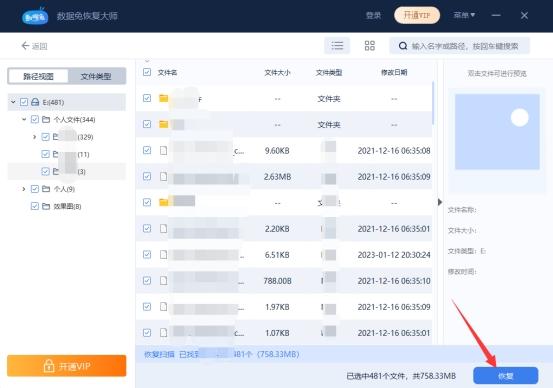The image size is (553, 388).
Task: Expand the 个人(9) folder node
Action: point(24,189)
